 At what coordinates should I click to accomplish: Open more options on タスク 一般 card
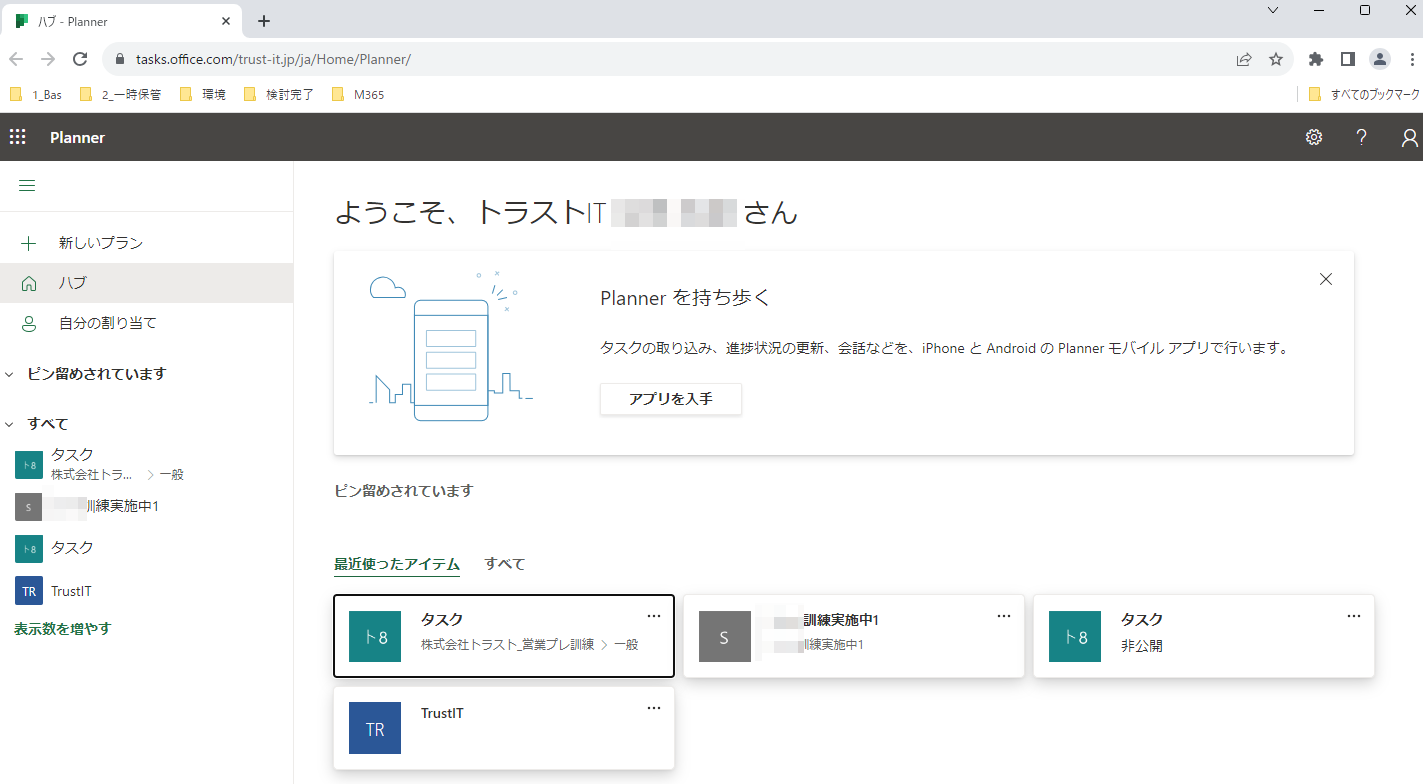[654, 616]
